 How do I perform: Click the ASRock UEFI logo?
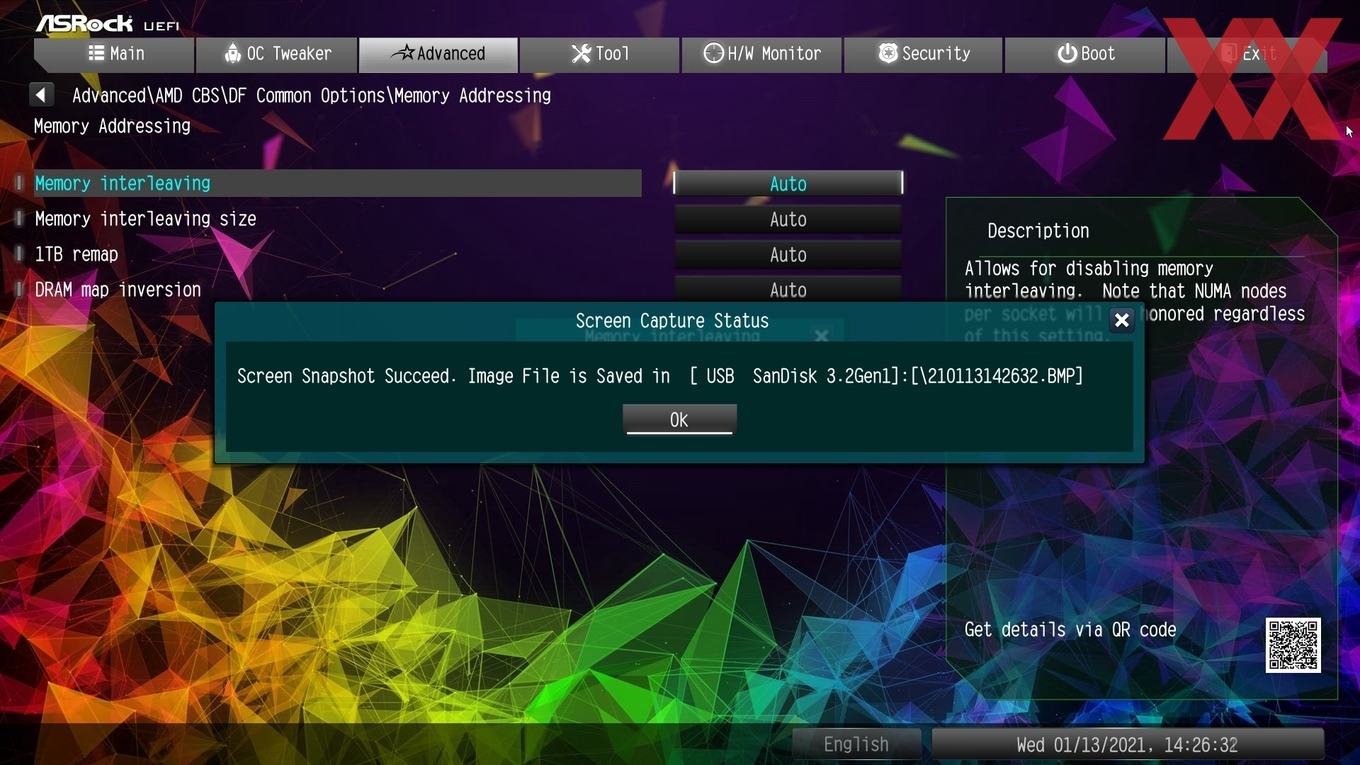coord(108,22)
